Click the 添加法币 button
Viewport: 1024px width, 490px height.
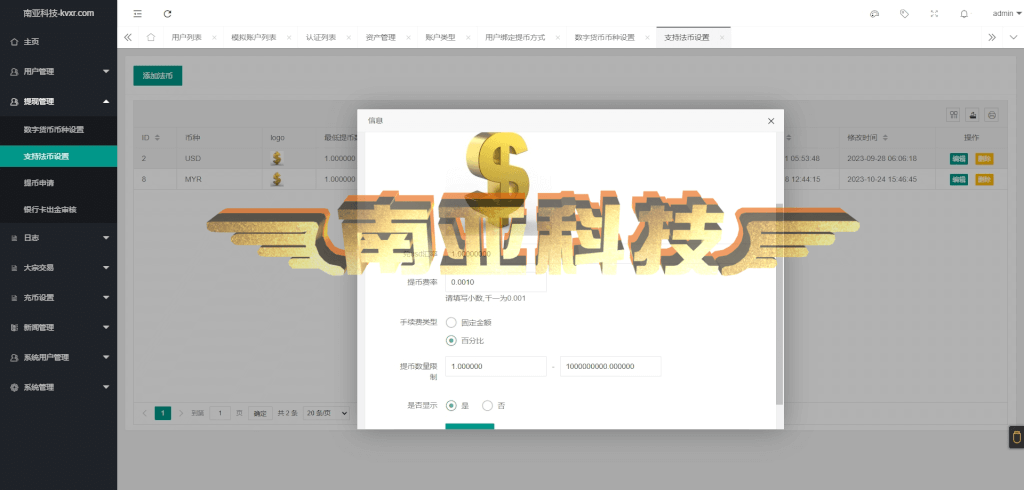click(157, 76)
